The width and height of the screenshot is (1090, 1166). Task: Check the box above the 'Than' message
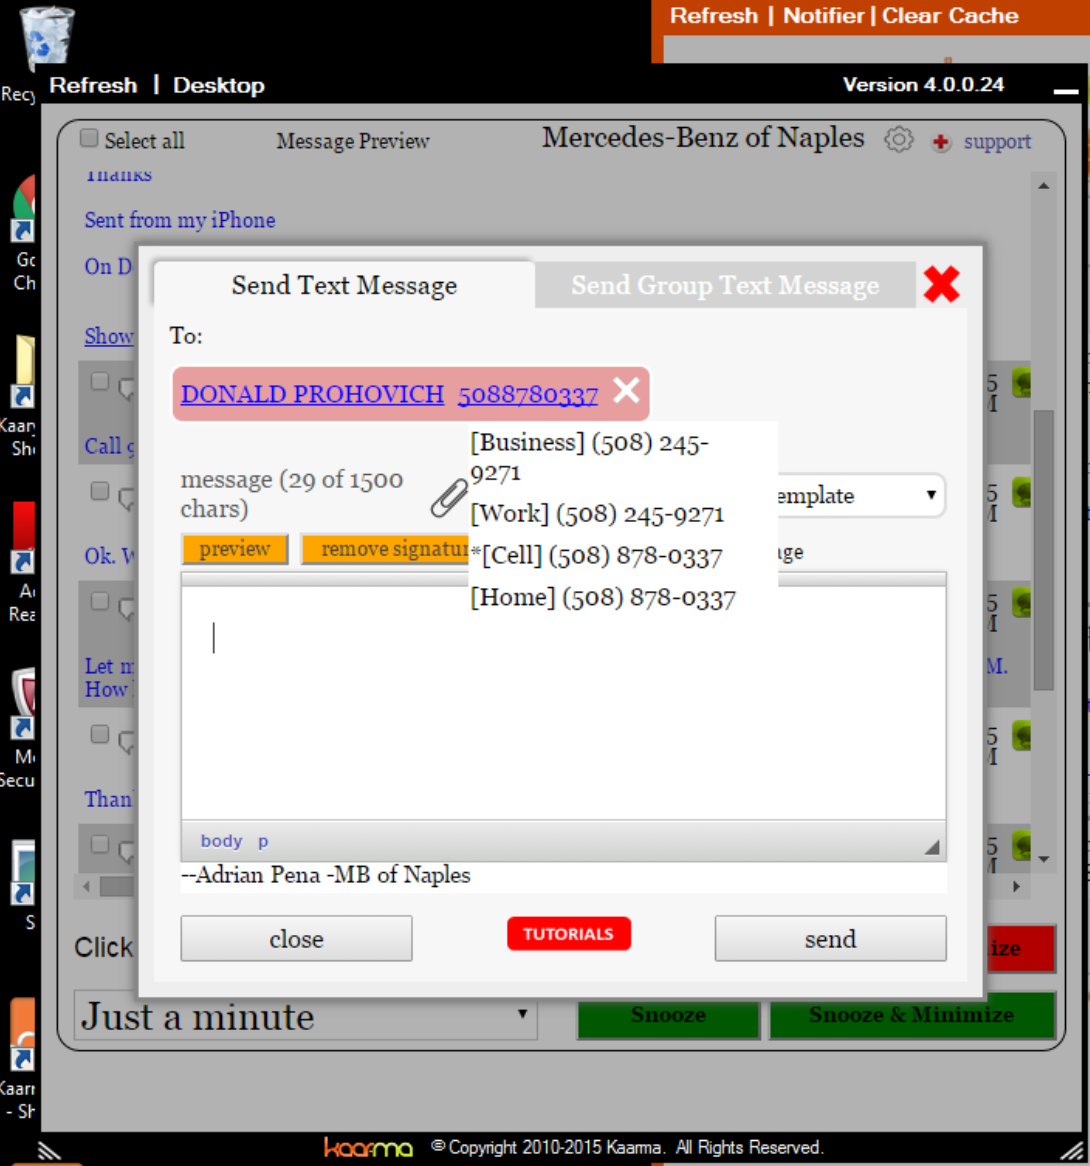point(100,734)
